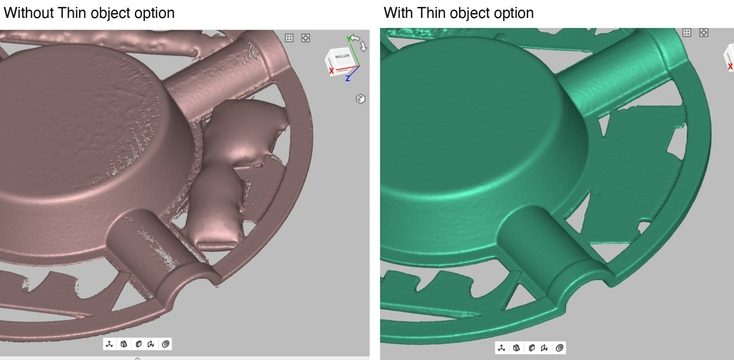This screenshot has width=734, height=360.
Task: Click the wireframe mesh icon in the pink viewport toolbar
Action: point(124,344)
